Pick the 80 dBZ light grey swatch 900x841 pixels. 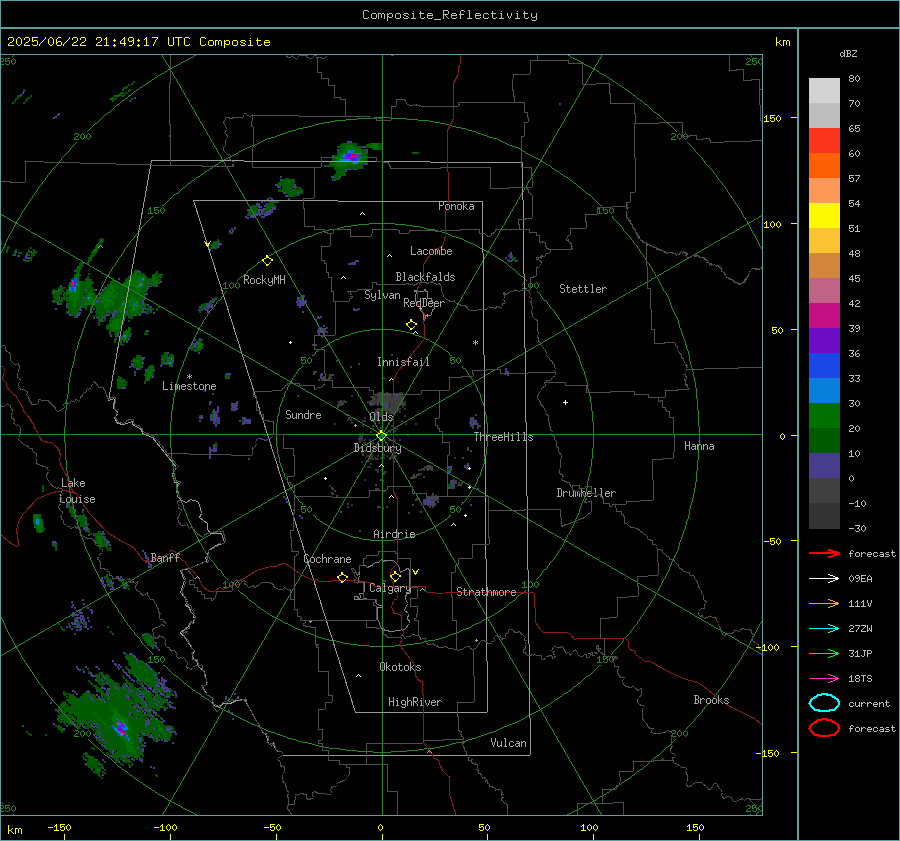[x=824, y=91]
